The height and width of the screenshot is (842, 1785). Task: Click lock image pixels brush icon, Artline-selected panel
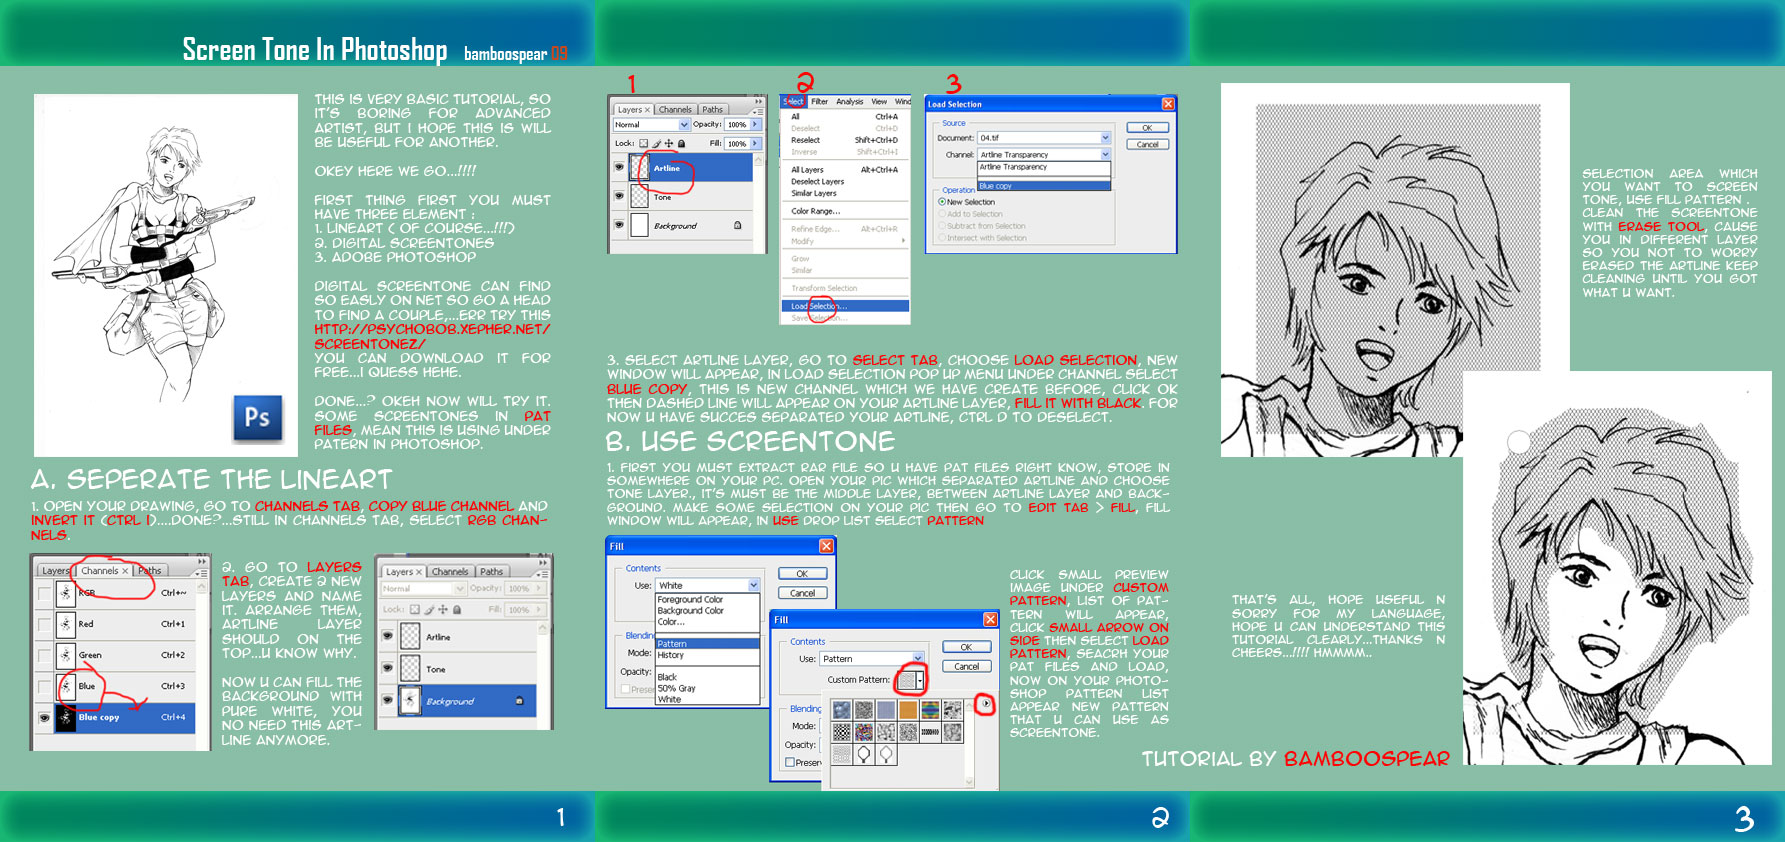coord(657,143)
